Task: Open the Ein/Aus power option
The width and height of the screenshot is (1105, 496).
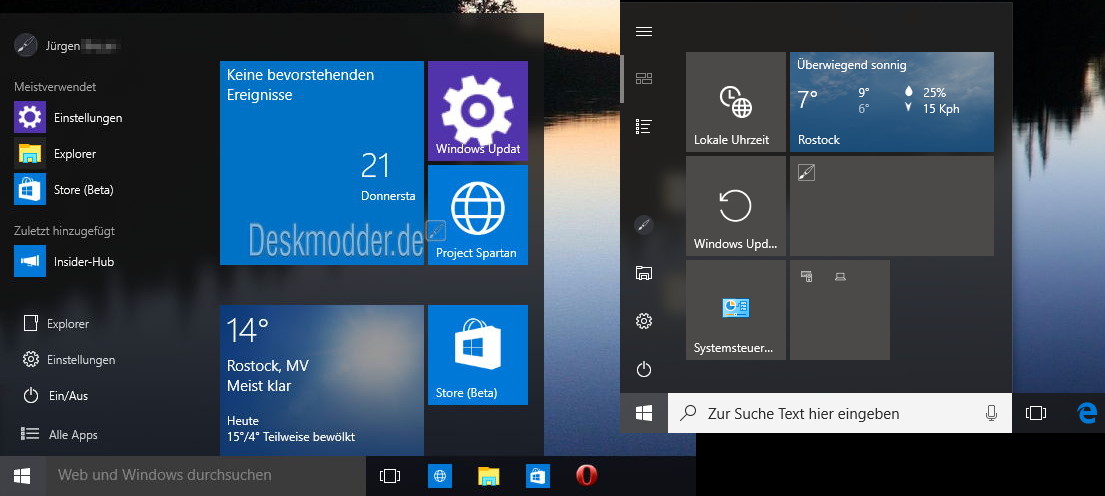Action: [56, 396]
